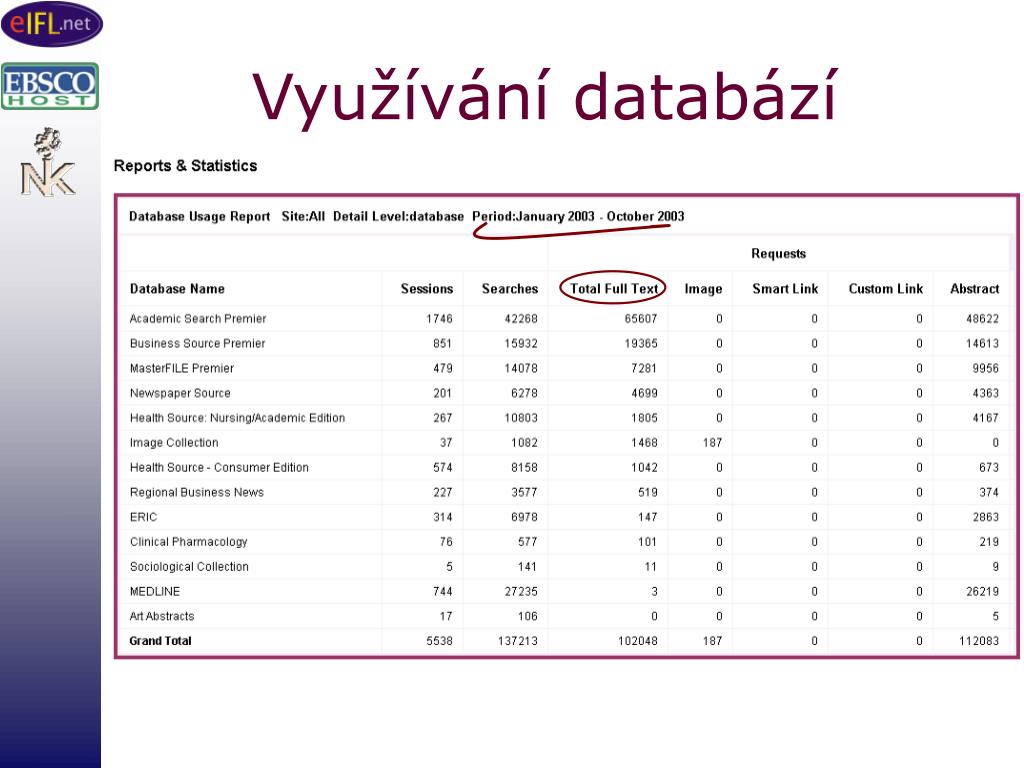Image resolution: width=1024 pixels, height=768 pixels.
Task: Select the 'Sociological Collection' row name
Action: [189, 567]
